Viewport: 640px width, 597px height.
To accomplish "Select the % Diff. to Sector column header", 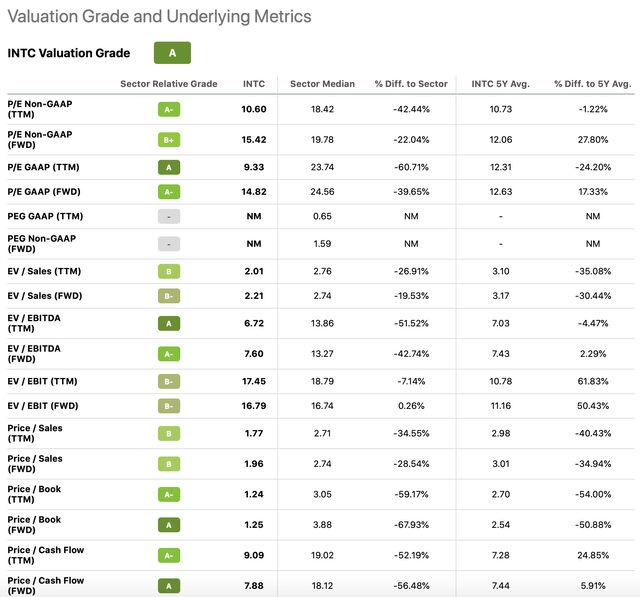I will tap(411, 84).
